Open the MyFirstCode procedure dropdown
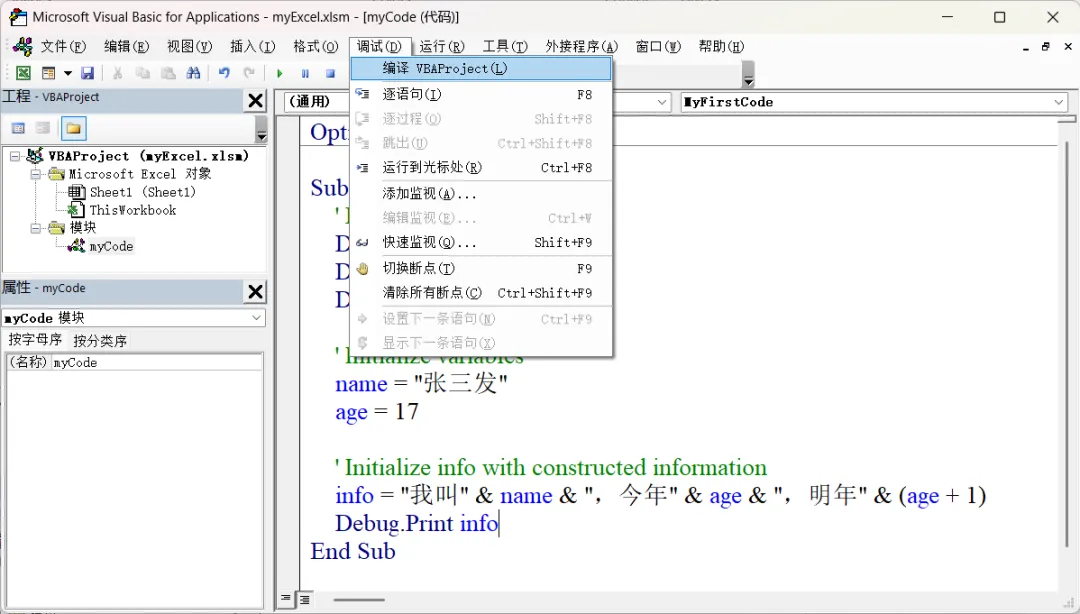 point(1059,102)
